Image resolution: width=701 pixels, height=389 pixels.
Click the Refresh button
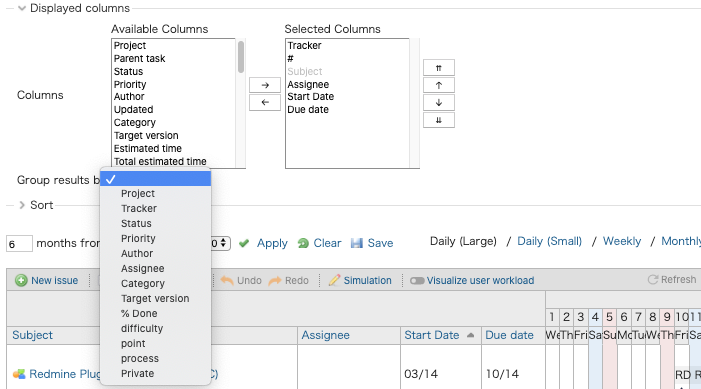(672, 280)
